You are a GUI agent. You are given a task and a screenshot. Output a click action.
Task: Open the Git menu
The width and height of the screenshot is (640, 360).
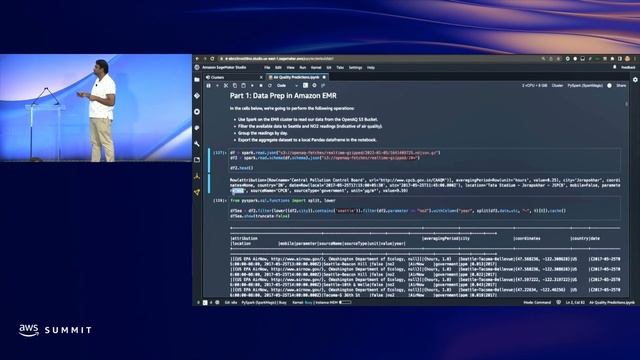329,67
